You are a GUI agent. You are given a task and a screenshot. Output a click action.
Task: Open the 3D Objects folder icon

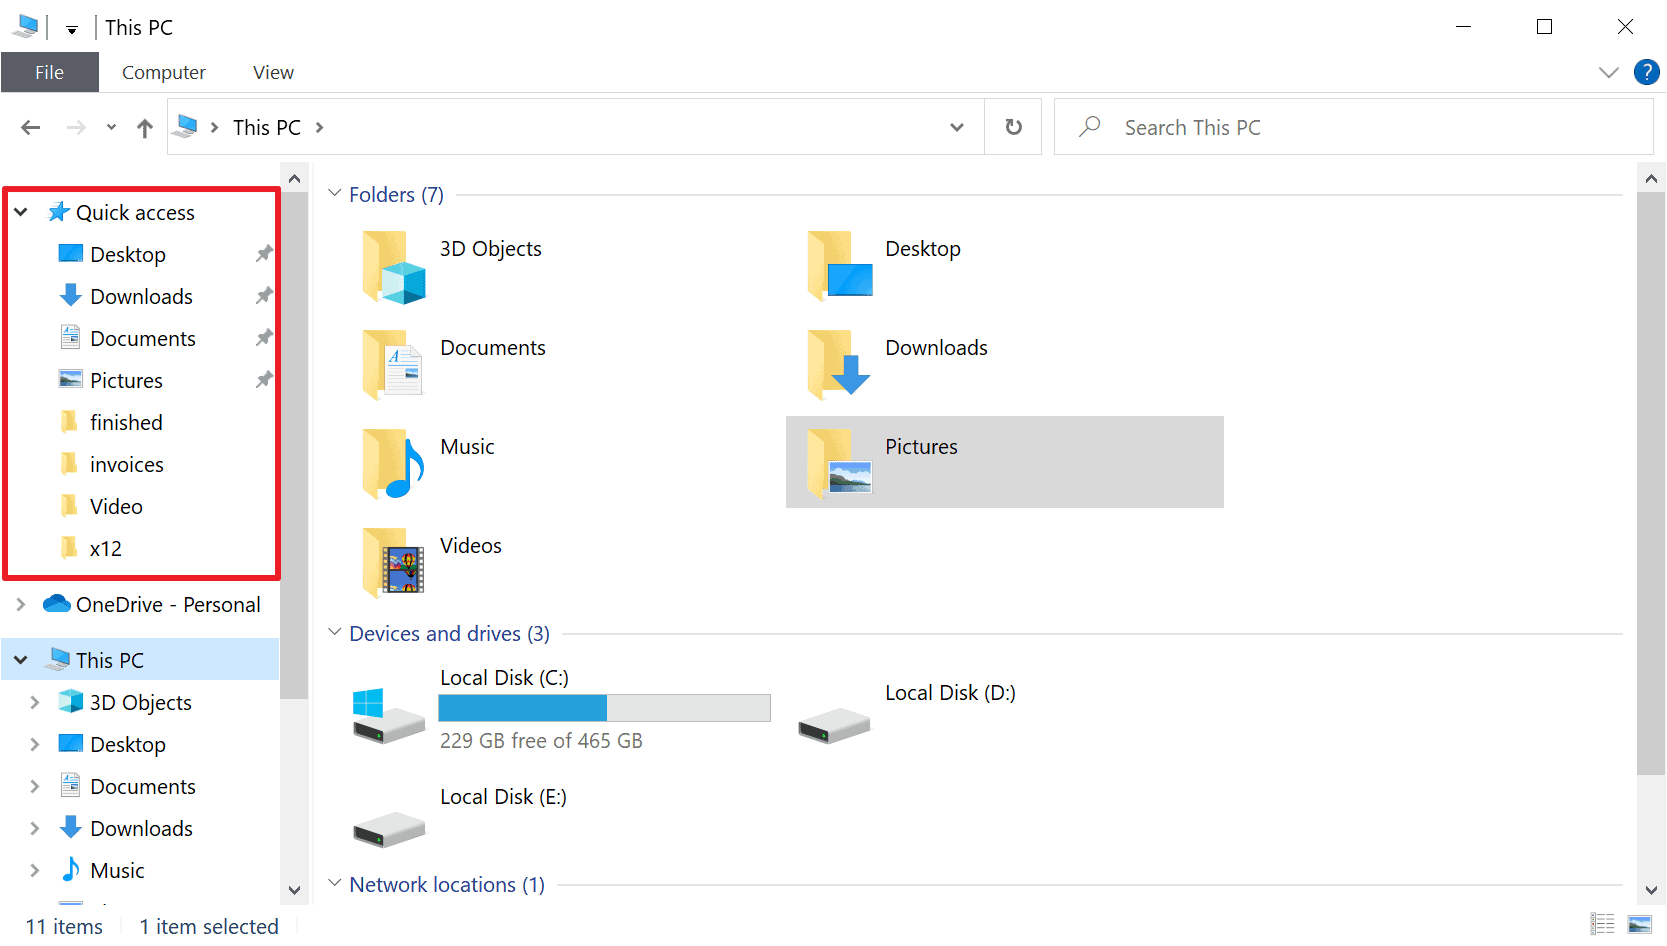point(393,267)
